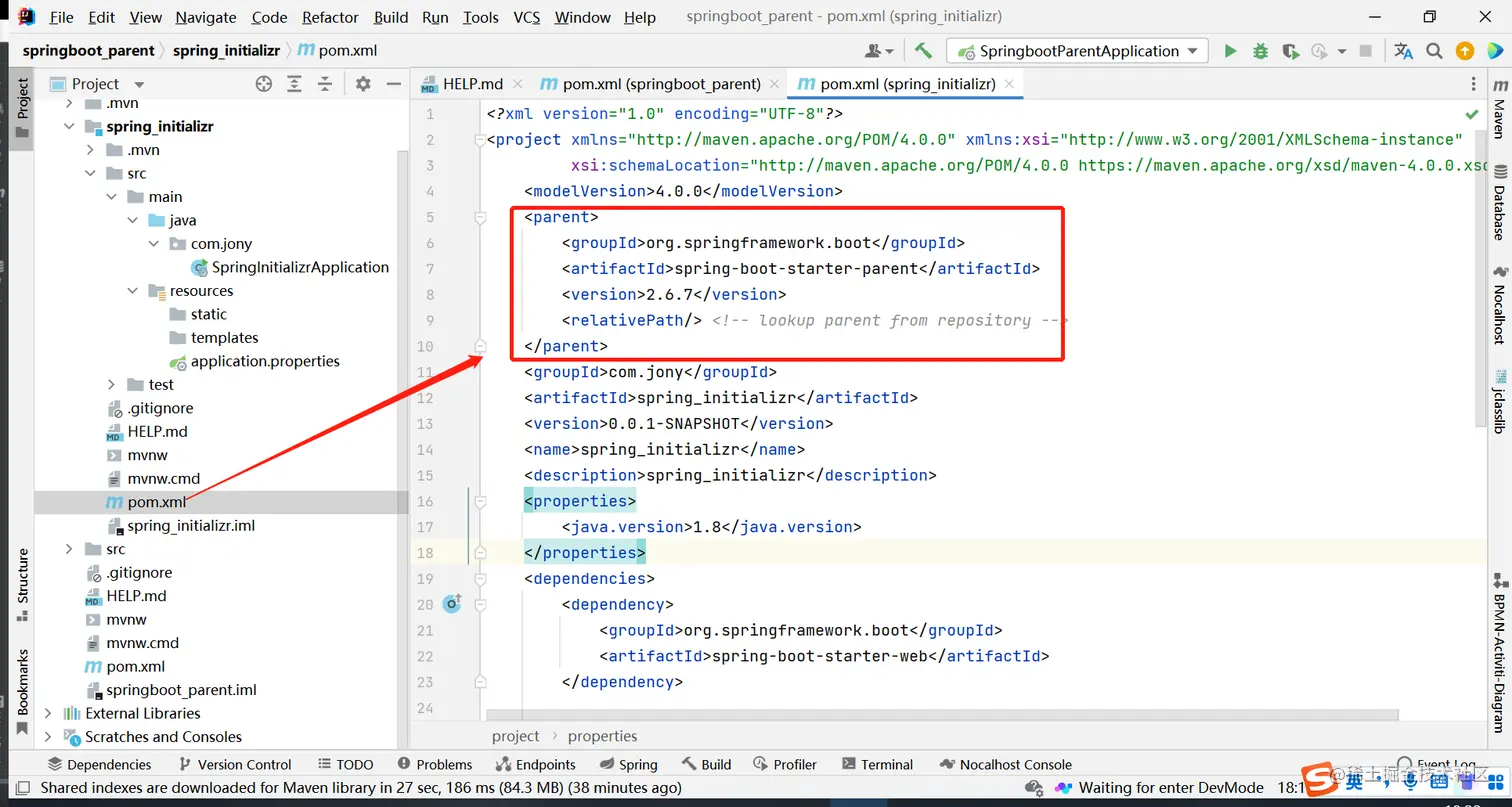The height and width of the screenshot is (807, 1512).
Task: Run the application with the green play icon
Action: coord(1230,51)
